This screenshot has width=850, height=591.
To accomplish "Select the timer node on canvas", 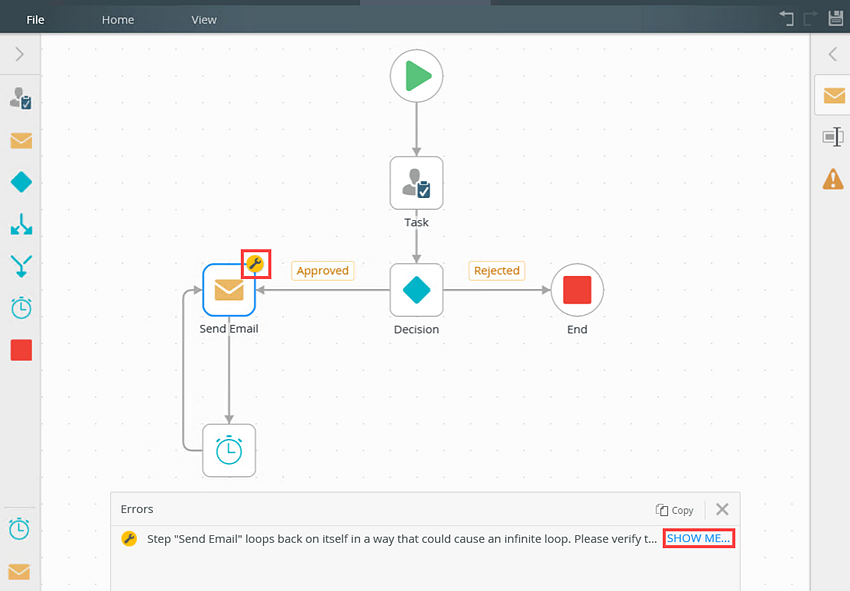I will tap(229, 451).
